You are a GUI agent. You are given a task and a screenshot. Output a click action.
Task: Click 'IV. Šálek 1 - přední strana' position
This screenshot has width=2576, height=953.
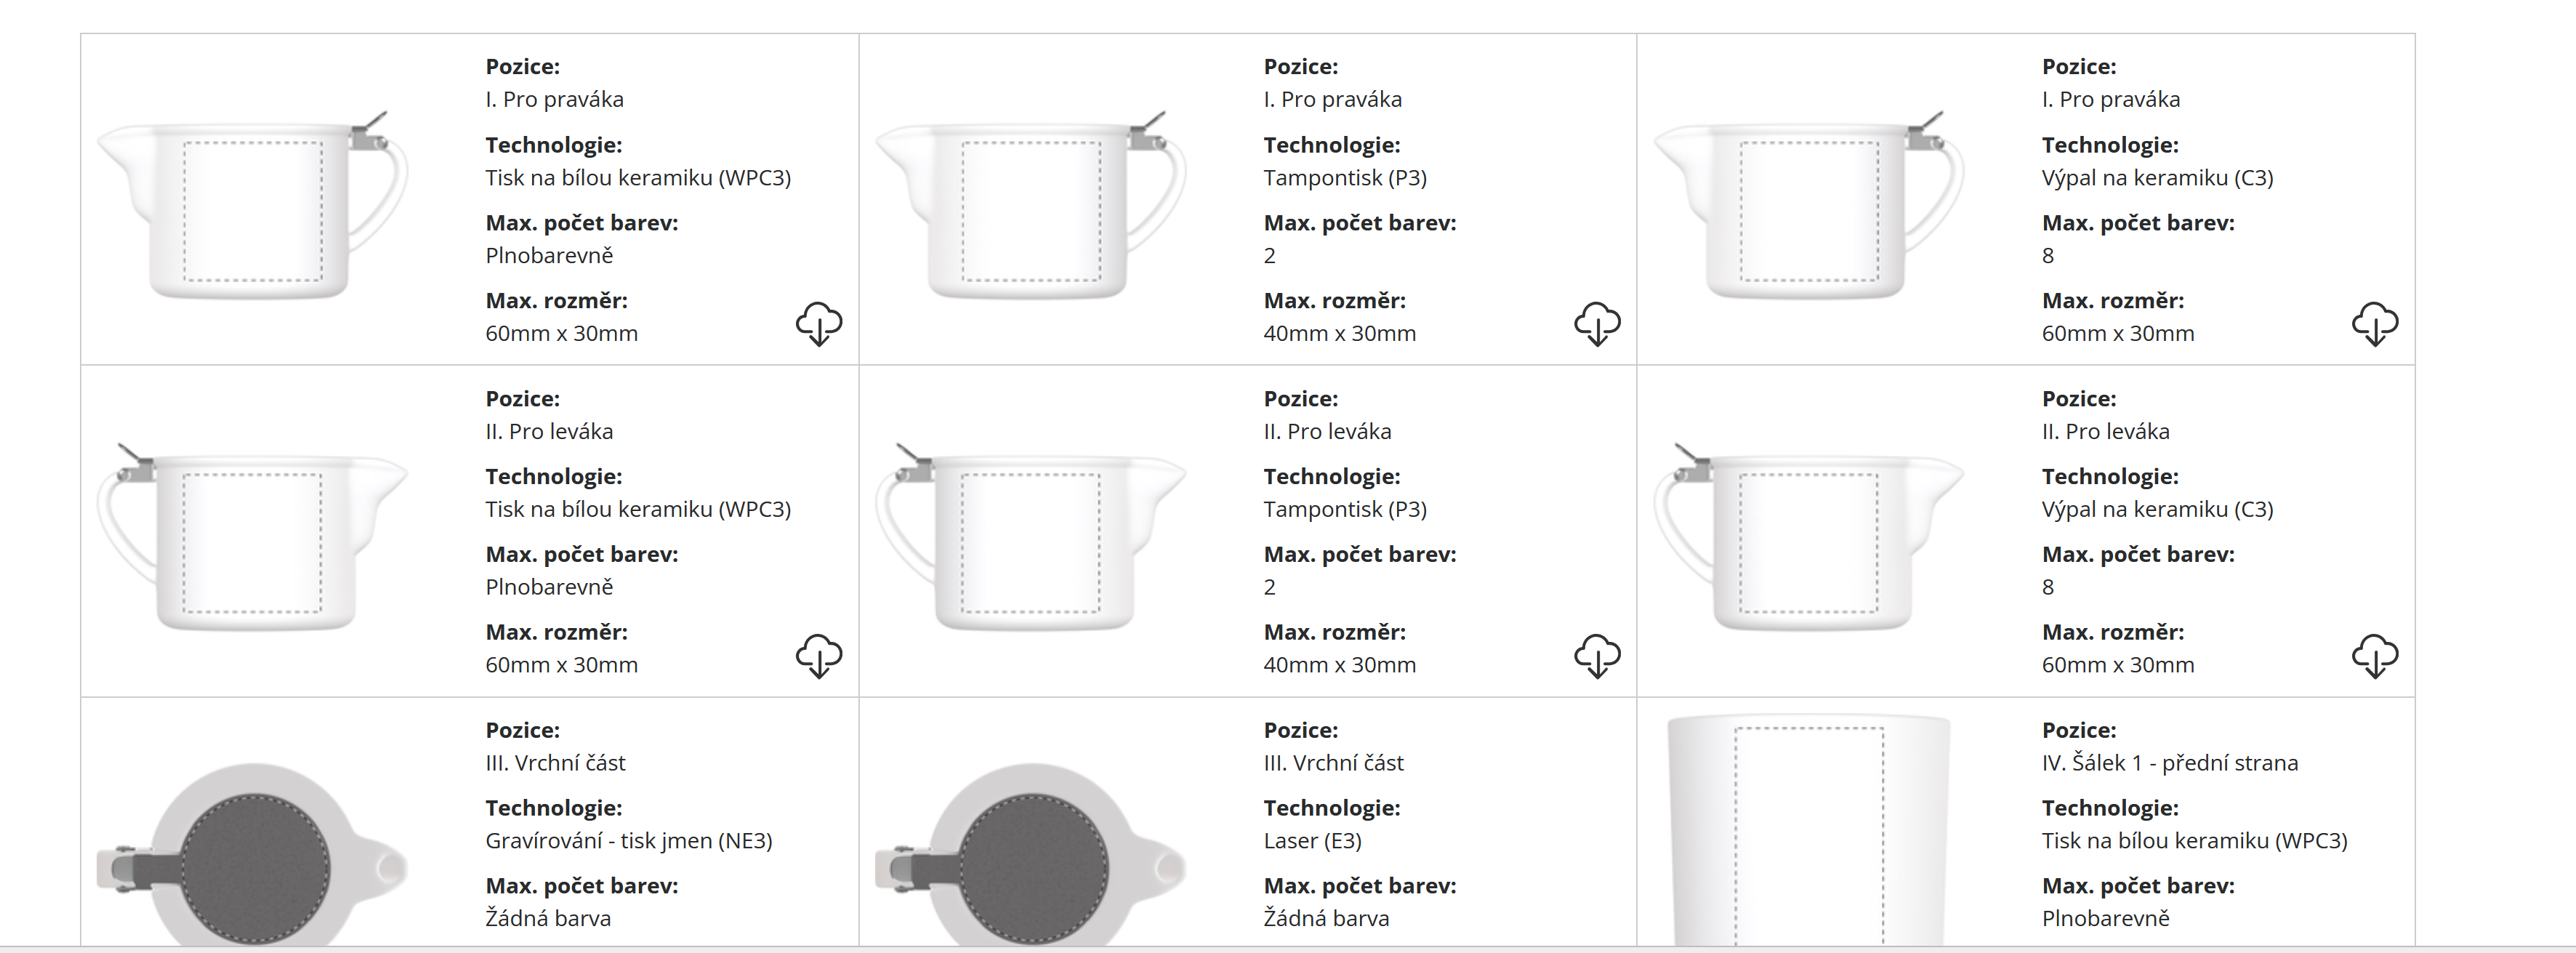click(x=2169, y=763)
